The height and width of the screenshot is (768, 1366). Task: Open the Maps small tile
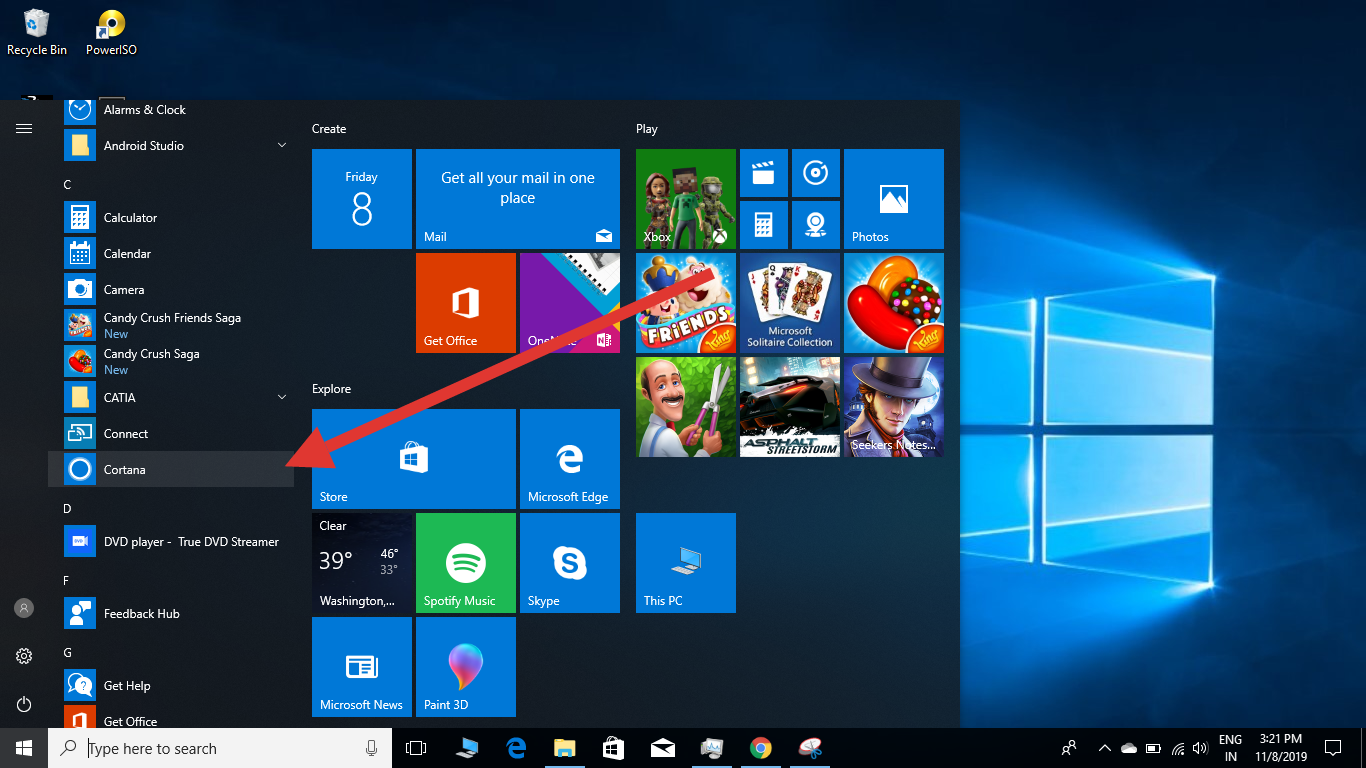pos(816,225)
